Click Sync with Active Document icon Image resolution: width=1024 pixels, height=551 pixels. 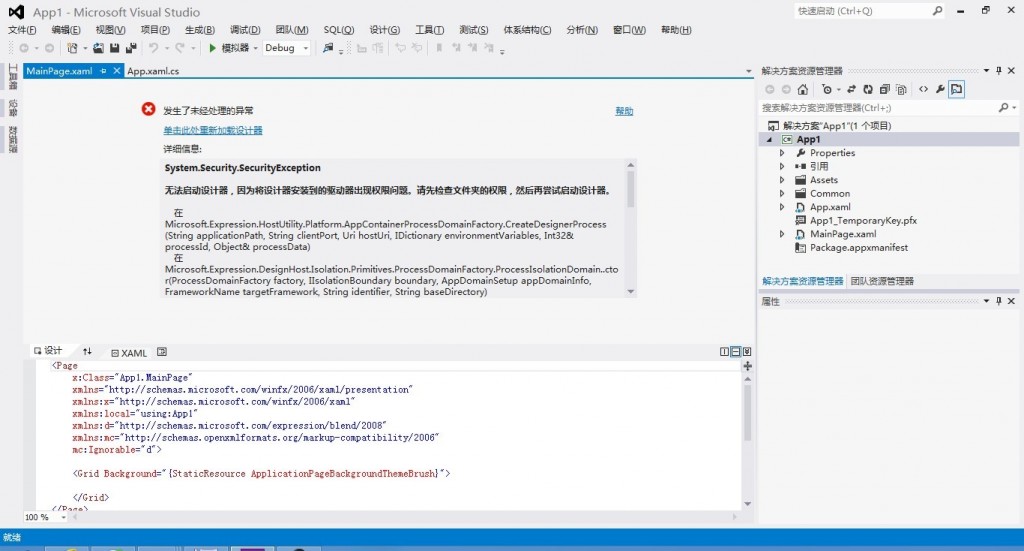851,89
